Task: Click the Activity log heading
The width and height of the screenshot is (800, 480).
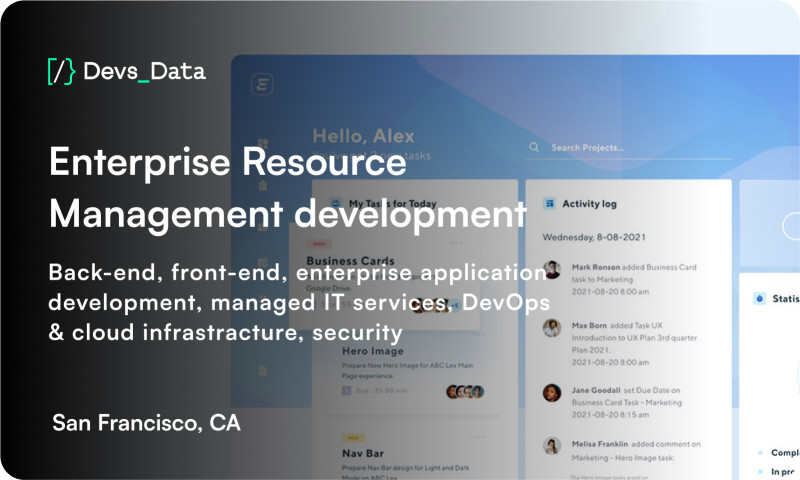Action: point(589,204)
